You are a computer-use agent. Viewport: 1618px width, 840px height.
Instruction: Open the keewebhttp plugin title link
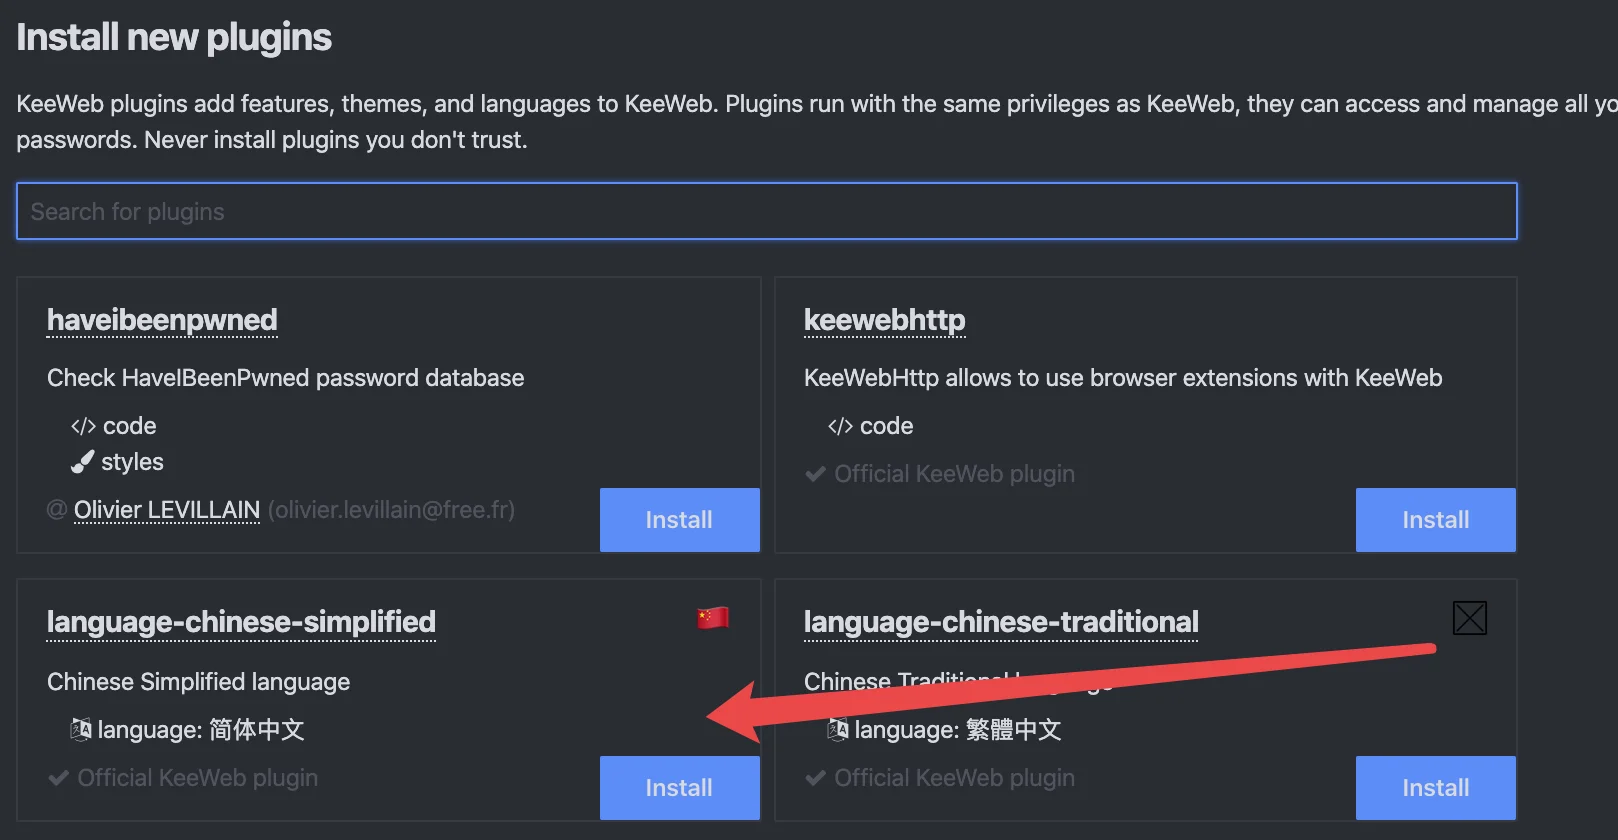(885, 320)
